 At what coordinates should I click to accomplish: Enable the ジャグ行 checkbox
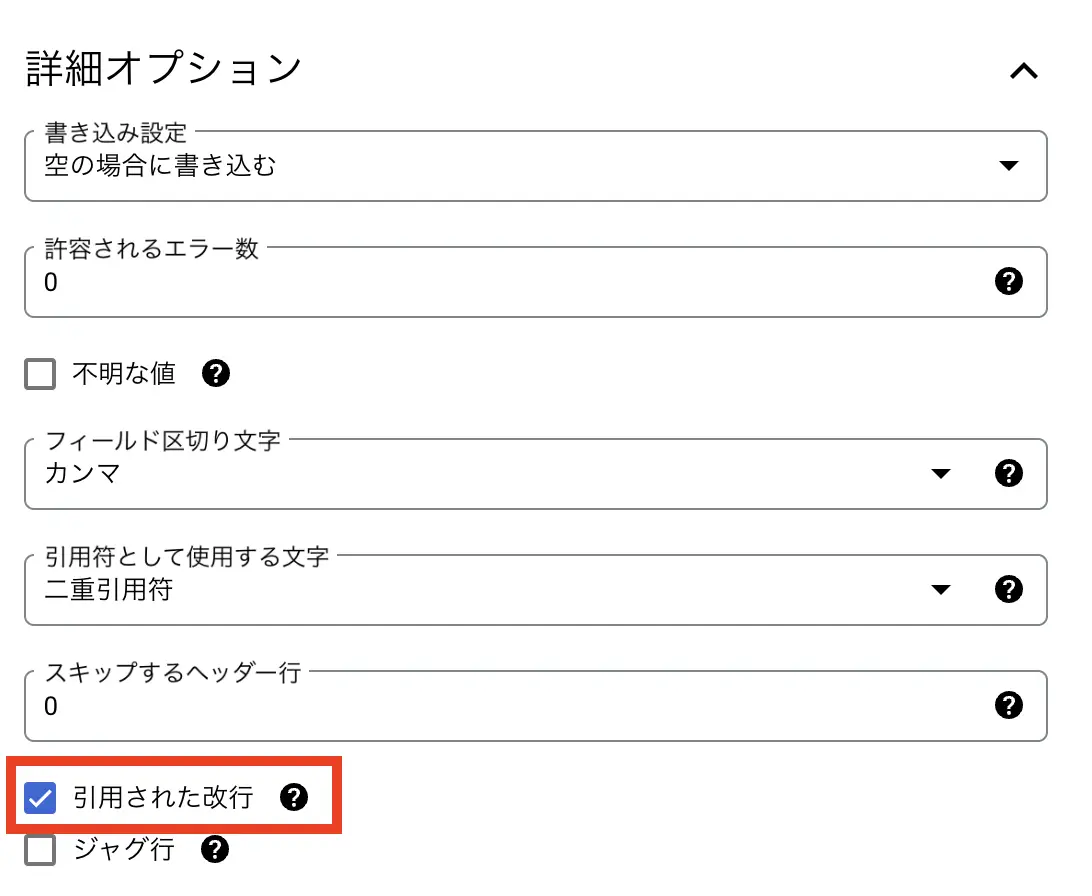pyautogui.click(x=40, y=850)
